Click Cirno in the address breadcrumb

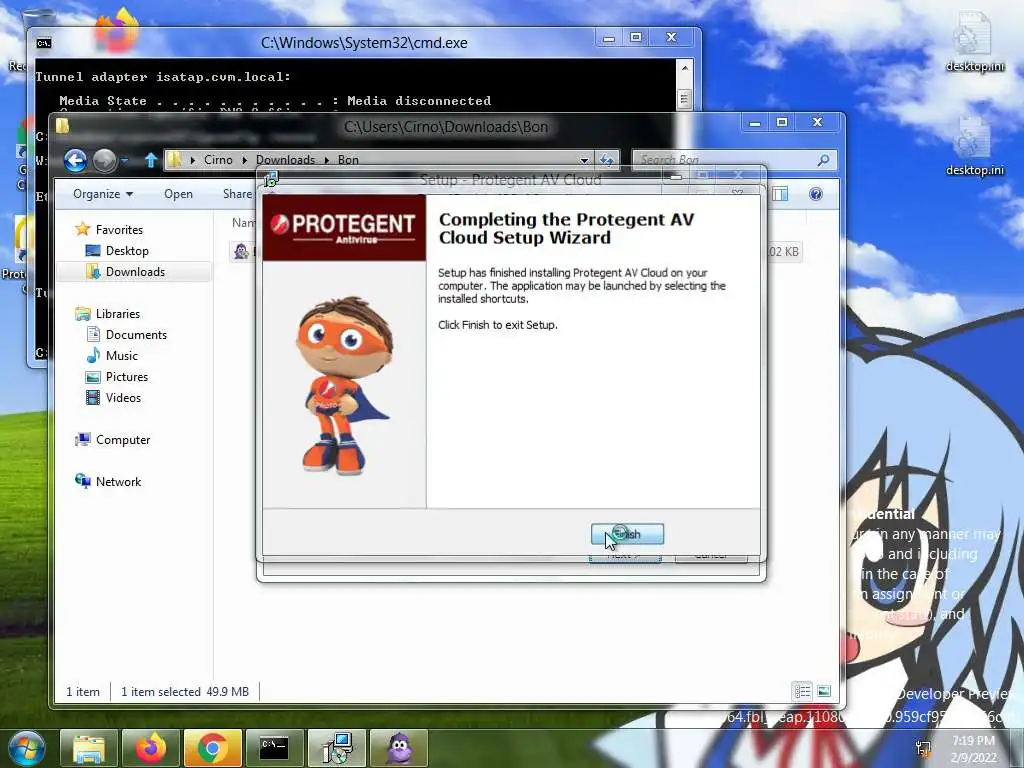click(x=218, y=160)
